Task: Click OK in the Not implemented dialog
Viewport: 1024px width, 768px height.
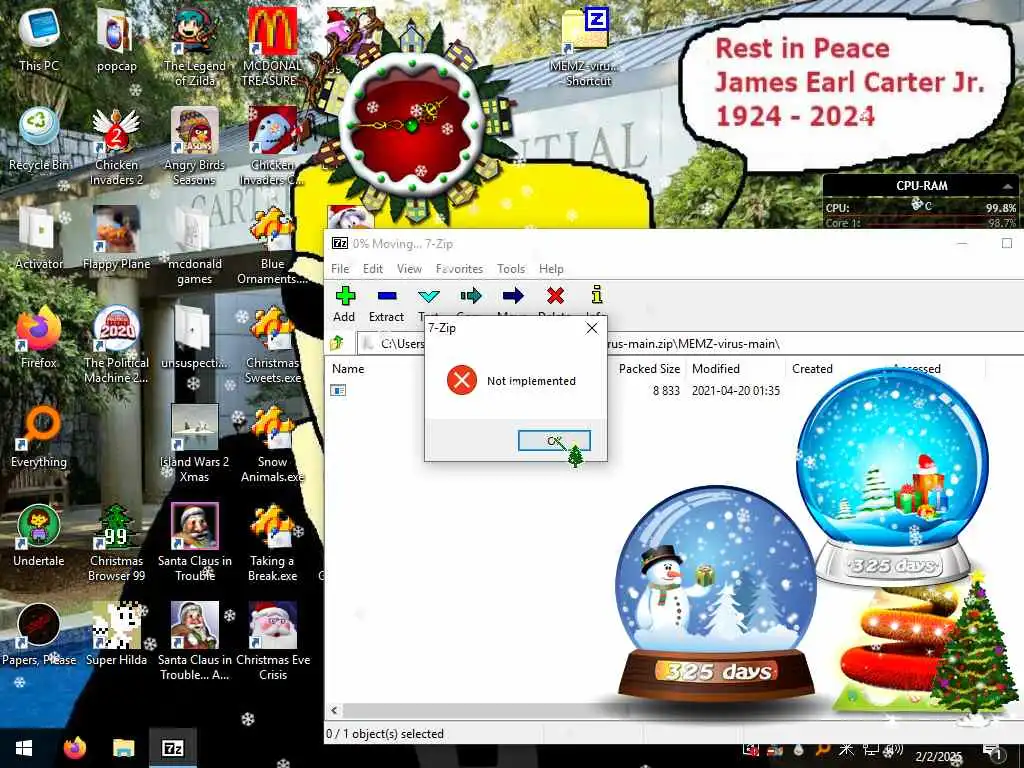Action: click(554, 441)
